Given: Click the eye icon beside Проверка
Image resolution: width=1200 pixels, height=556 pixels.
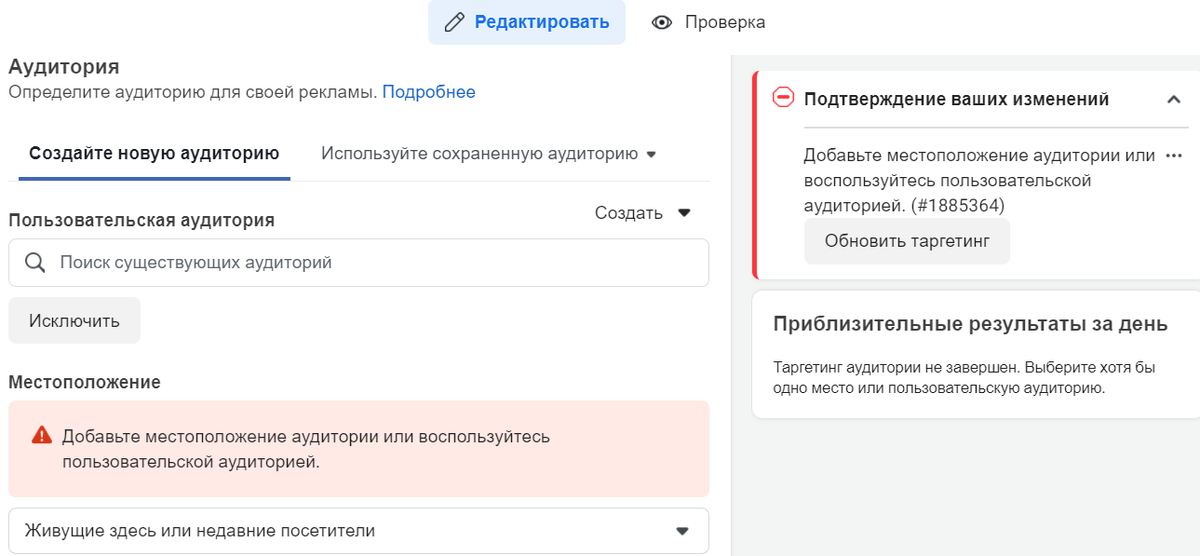Looking at the screenshot, I should pyautogui.click(x=661, y=22).
